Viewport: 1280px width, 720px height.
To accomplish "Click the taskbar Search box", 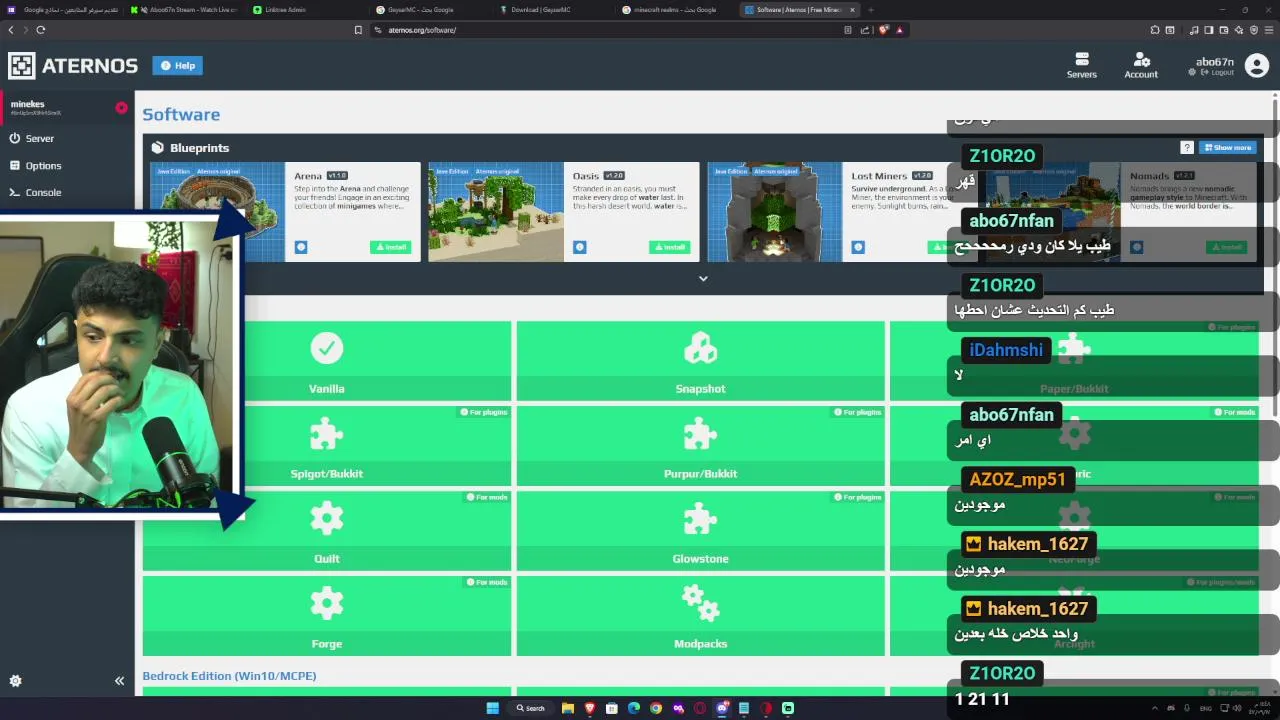I will pos(531,708).
